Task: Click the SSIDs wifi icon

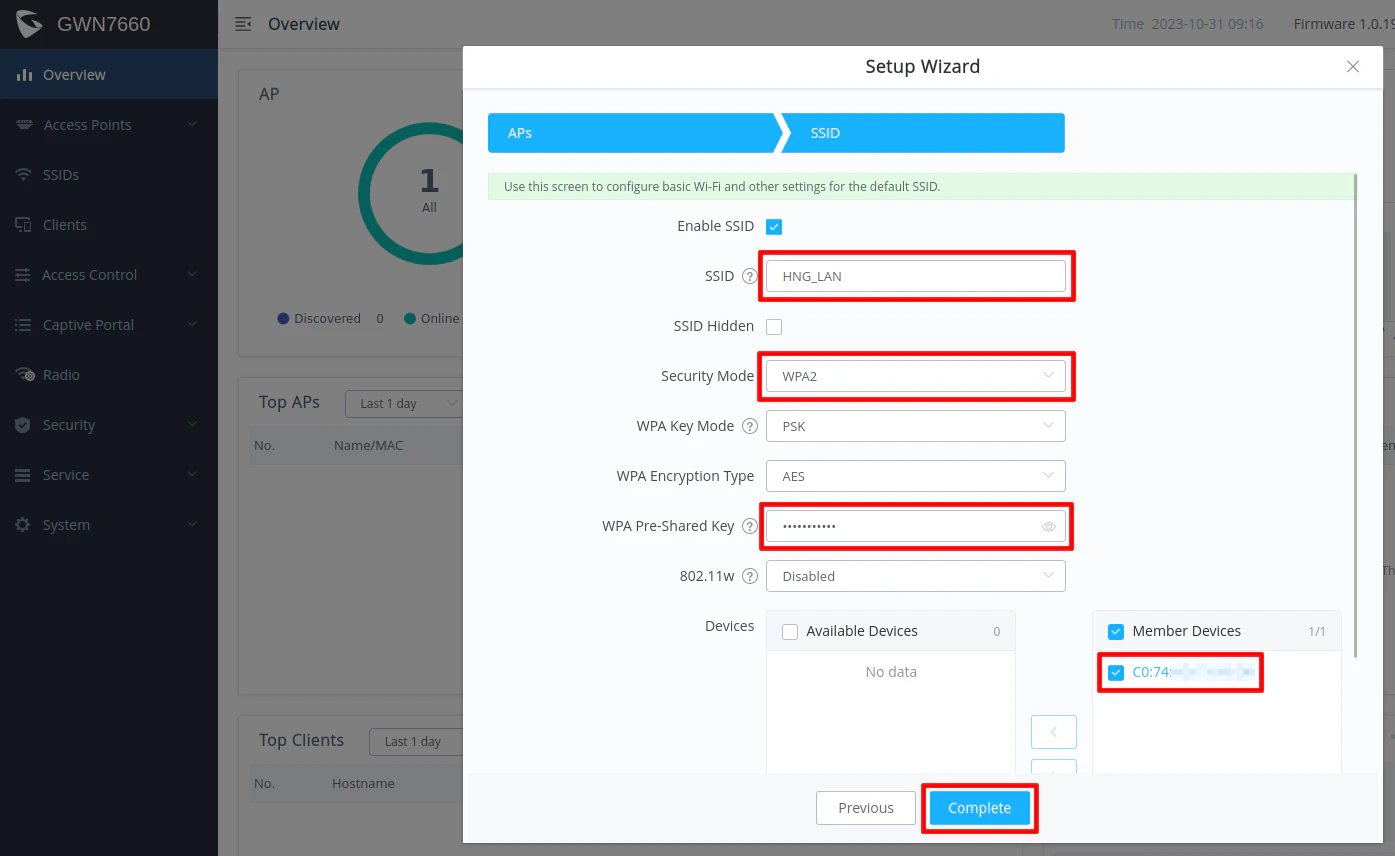Action: click(x=24, y=175)
